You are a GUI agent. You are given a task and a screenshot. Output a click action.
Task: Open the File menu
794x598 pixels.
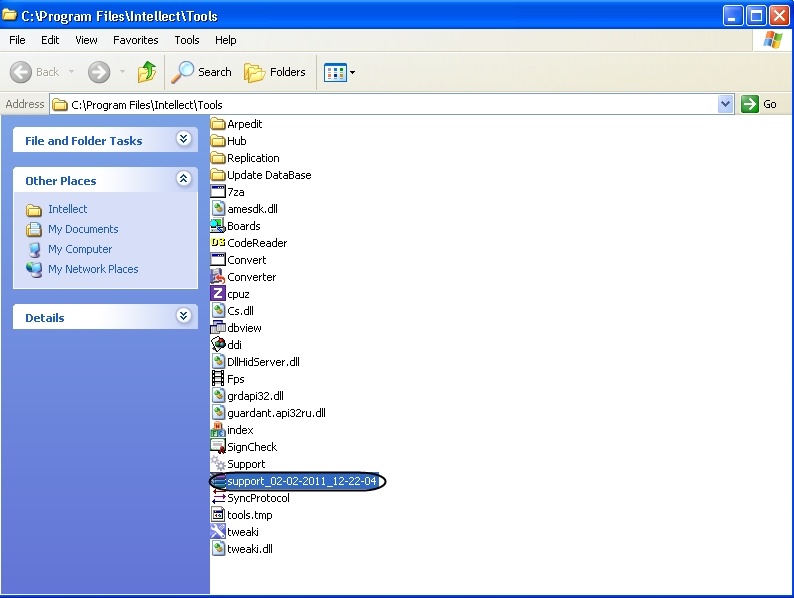tap(17, 40)
